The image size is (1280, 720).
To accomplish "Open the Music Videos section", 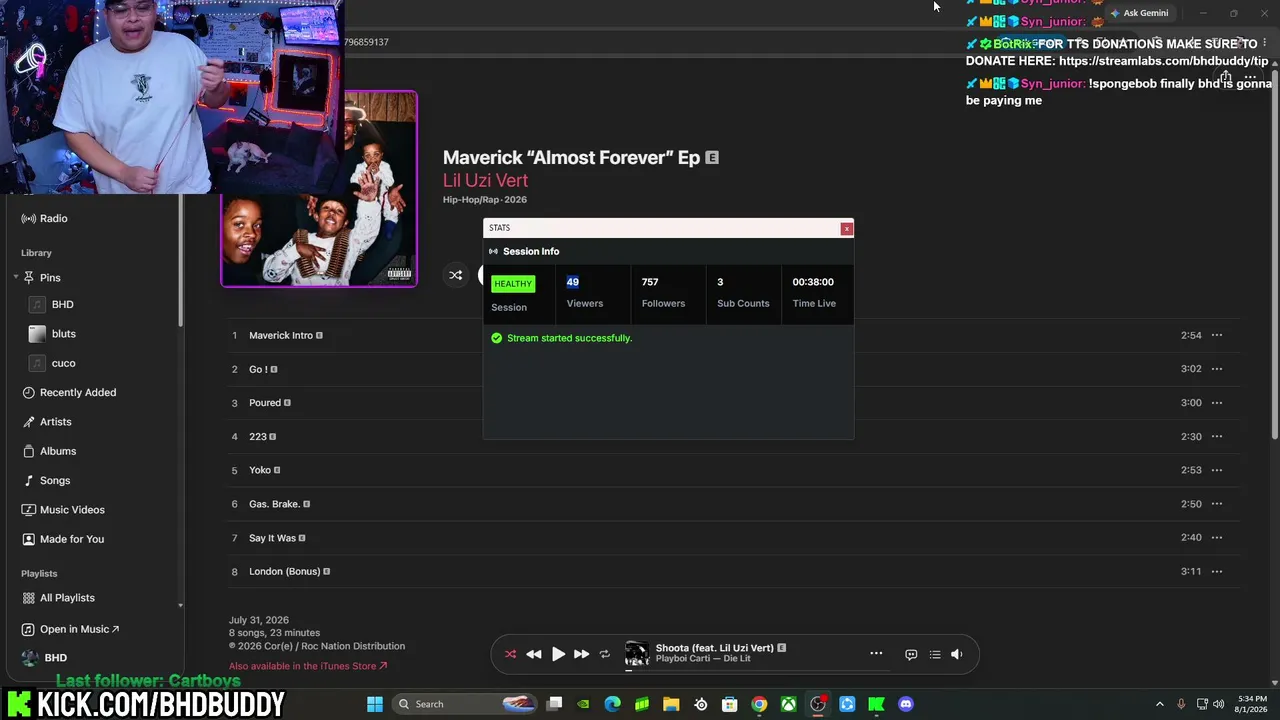I will tap(72, 510).
